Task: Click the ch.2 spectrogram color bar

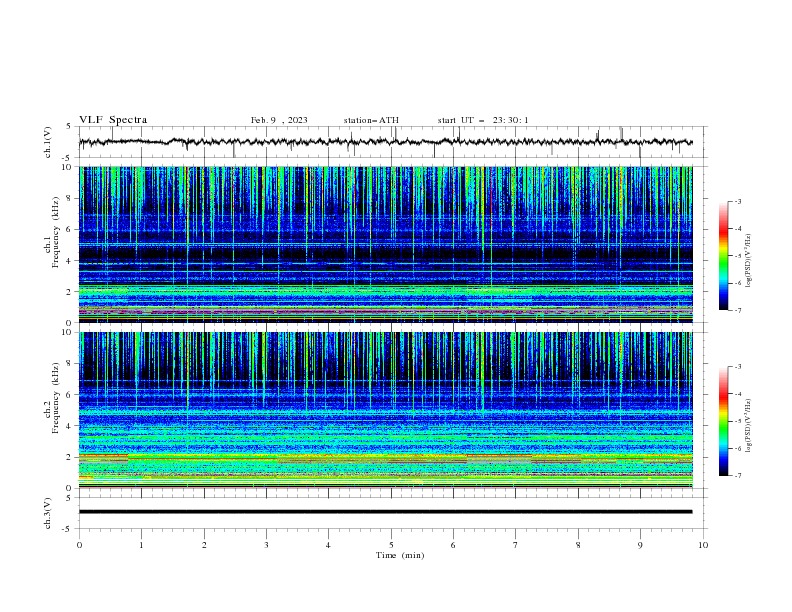Action: (x=724, y=421)
